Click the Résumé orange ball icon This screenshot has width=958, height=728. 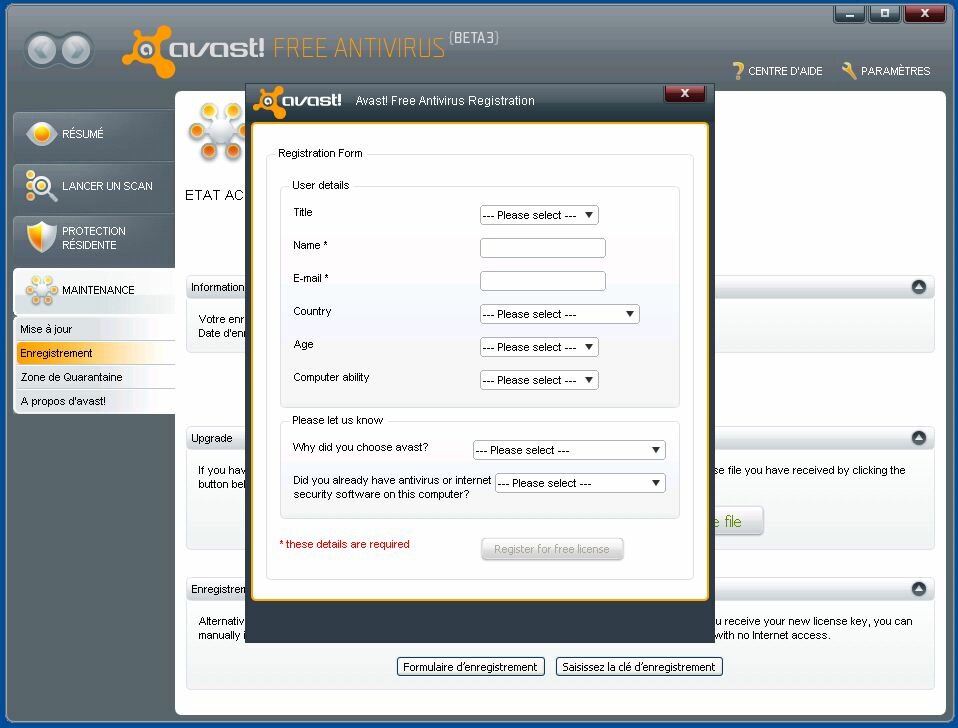[x=42, y=134]
